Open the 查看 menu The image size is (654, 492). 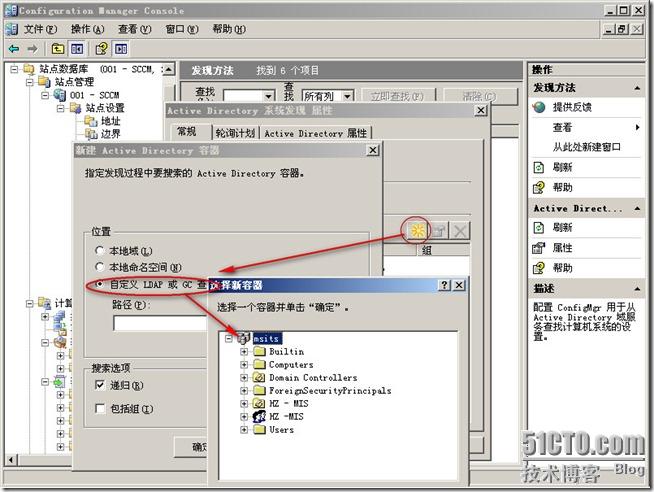(134, 29)
